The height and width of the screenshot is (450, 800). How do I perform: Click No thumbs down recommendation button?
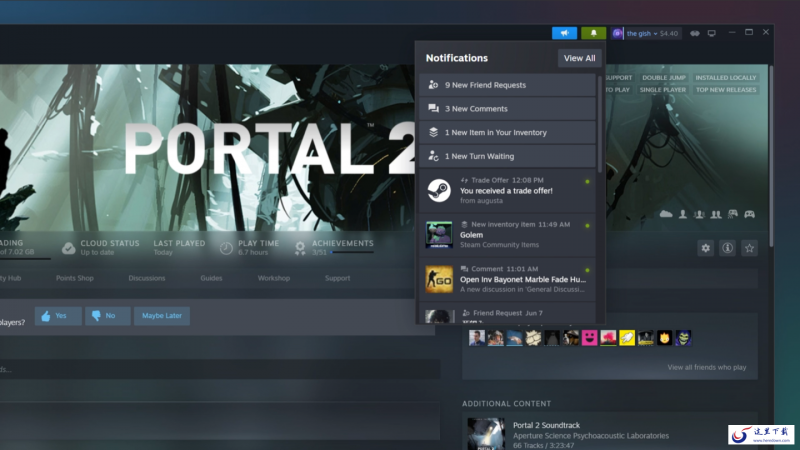pos(108,316)
